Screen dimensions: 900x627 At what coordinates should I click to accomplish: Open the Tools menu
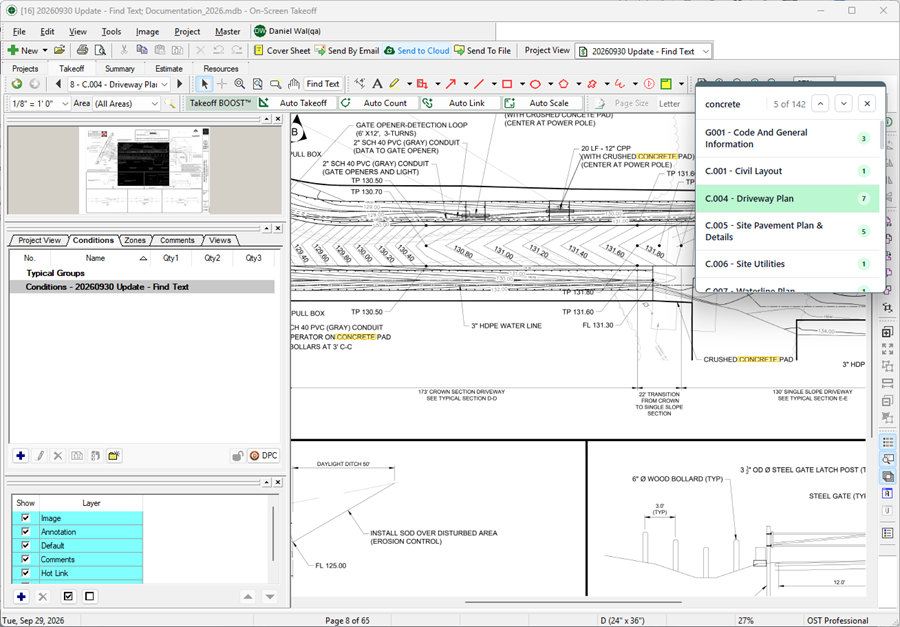(x=111, y=32)
